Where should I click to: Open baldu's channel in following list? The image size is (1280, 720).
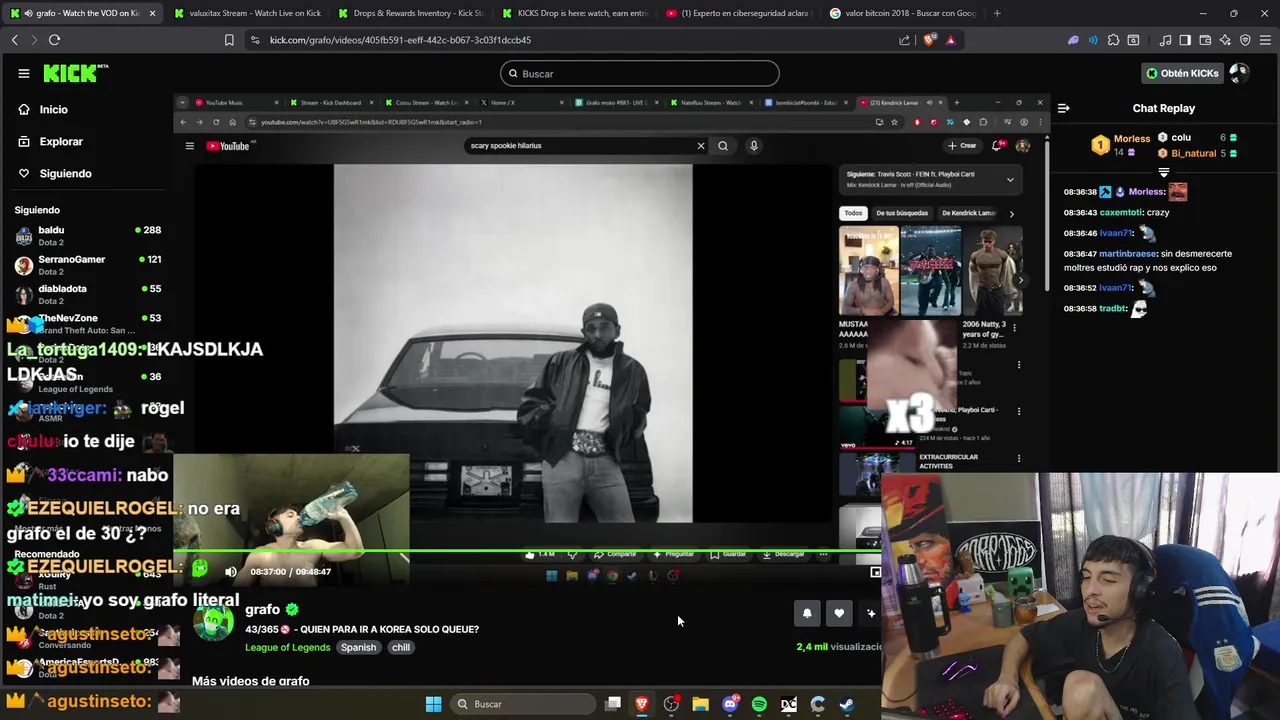pos(88,236)
